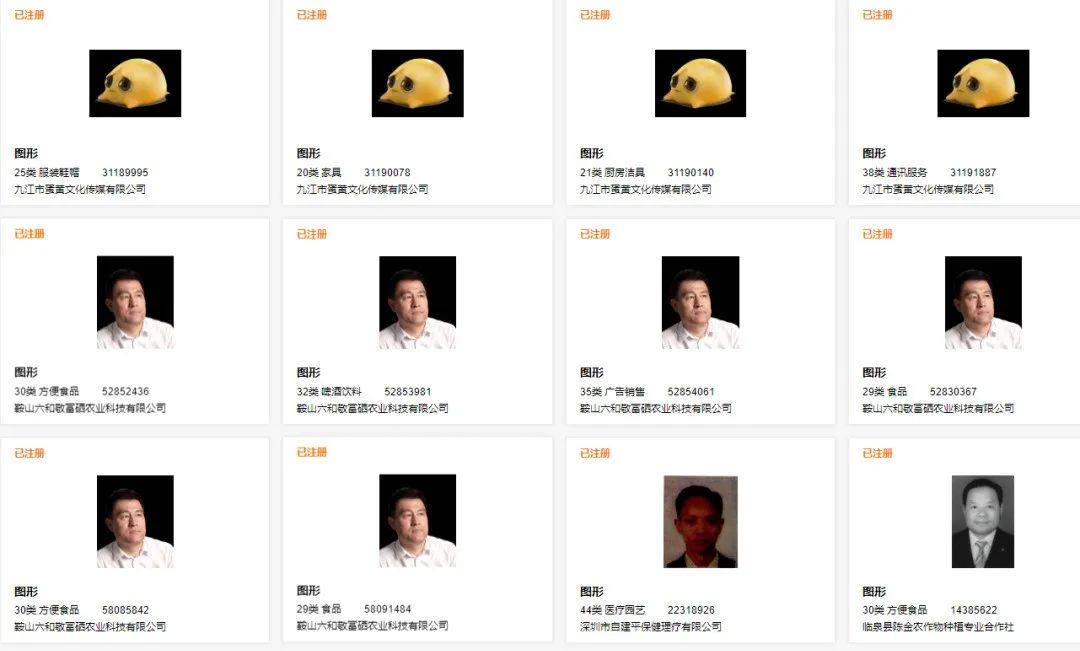
Task: Open portrait thumbnail for trademark 52830367
Action: 983,302
